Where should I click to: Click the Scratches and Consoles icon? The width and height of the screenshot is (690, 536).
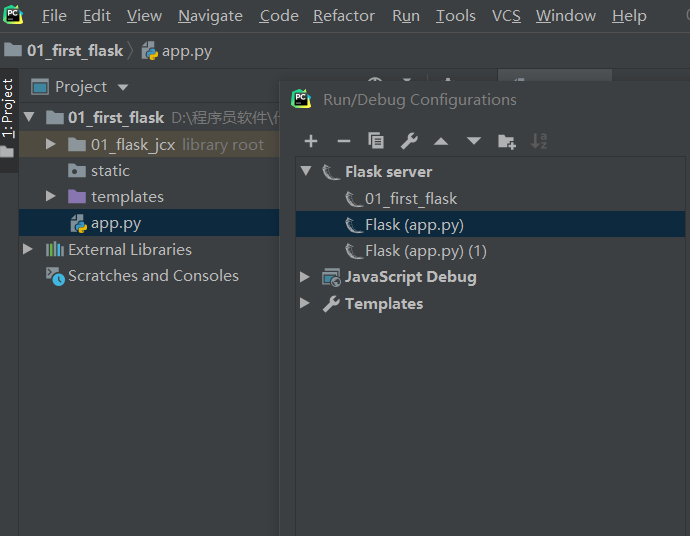click(55, 276)
